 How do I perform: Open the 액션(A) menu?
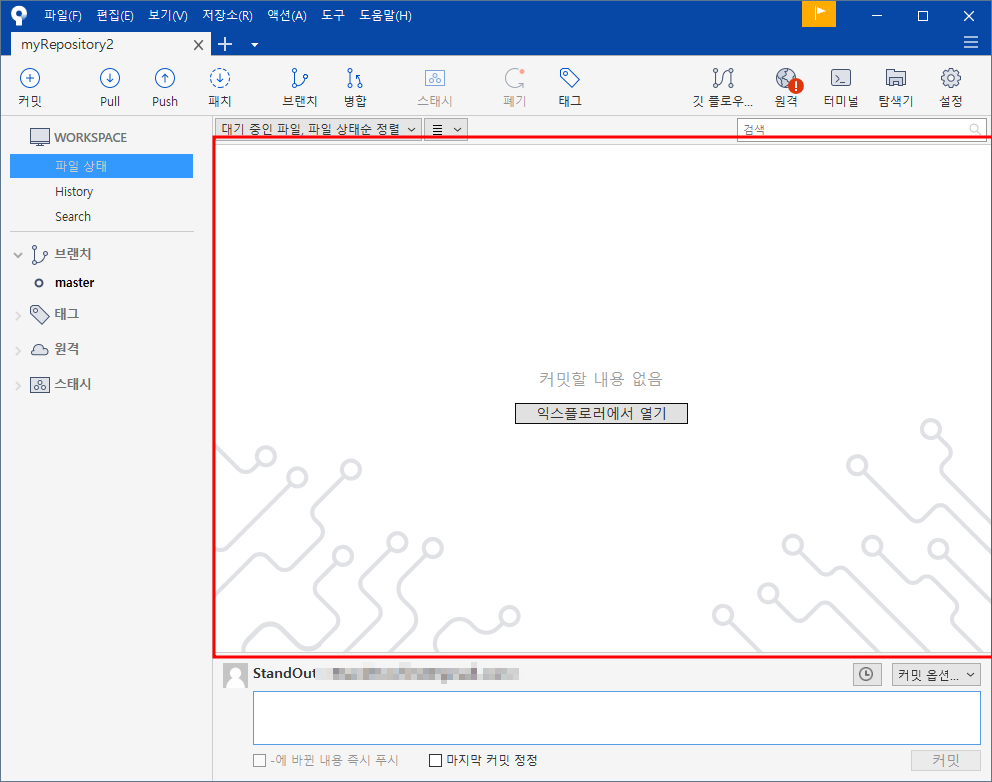tap(287, 15)
